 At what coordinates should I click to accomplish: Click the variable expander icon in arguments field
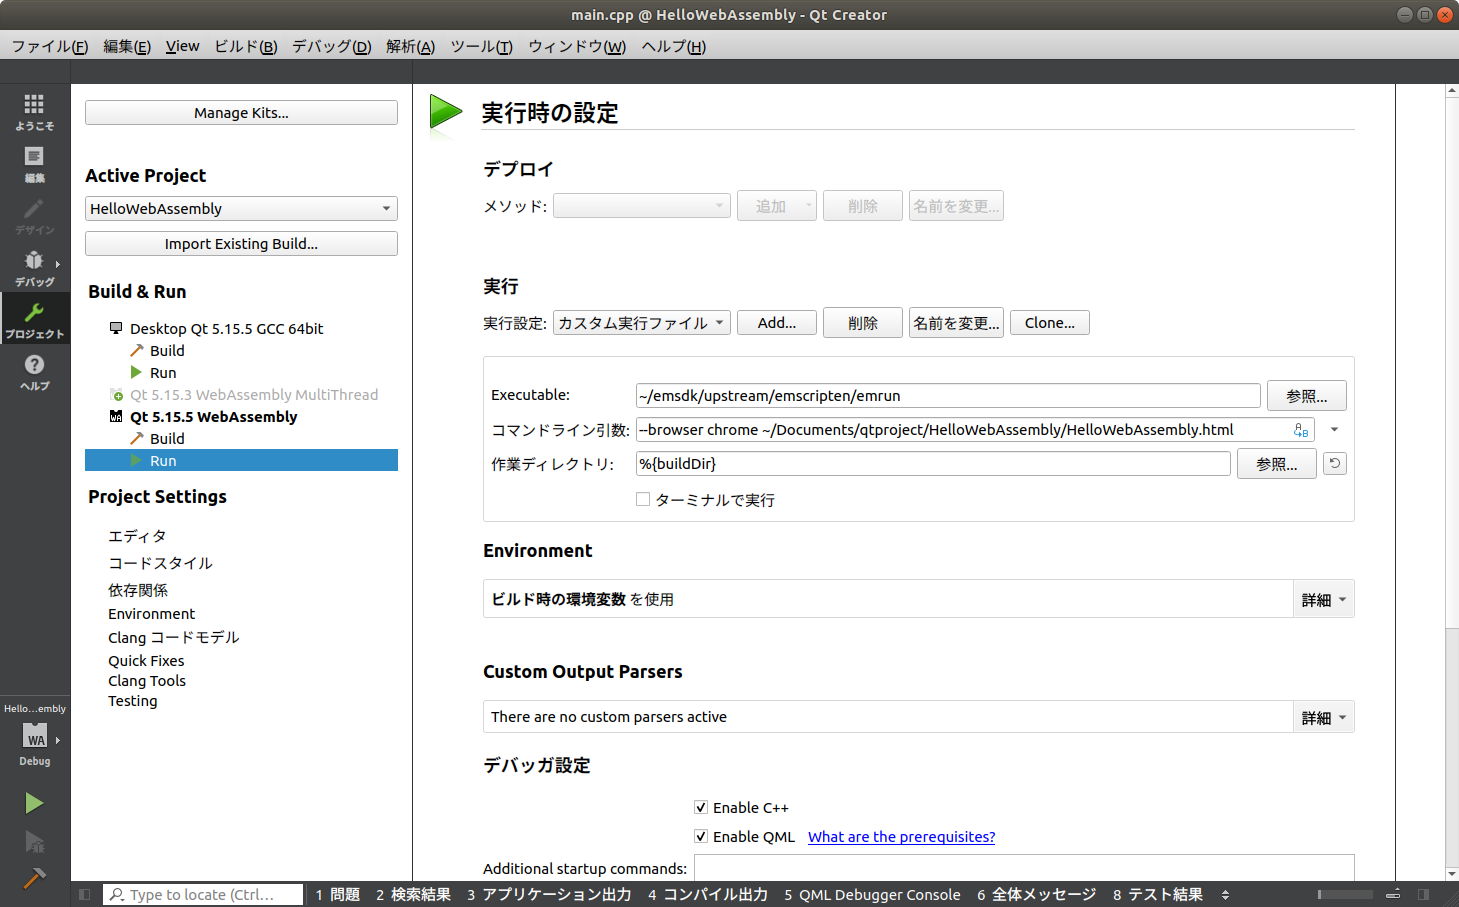coord(1303,429)
